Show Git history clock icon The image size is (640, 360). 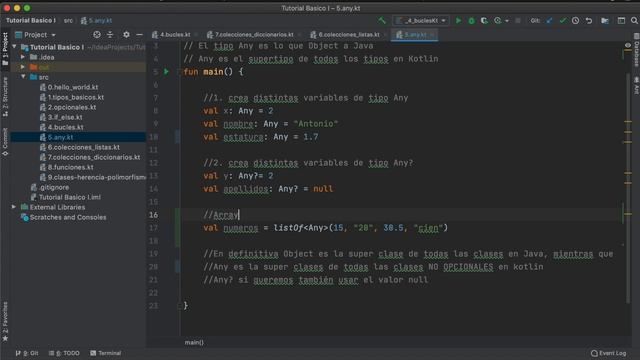coord(576,20)
